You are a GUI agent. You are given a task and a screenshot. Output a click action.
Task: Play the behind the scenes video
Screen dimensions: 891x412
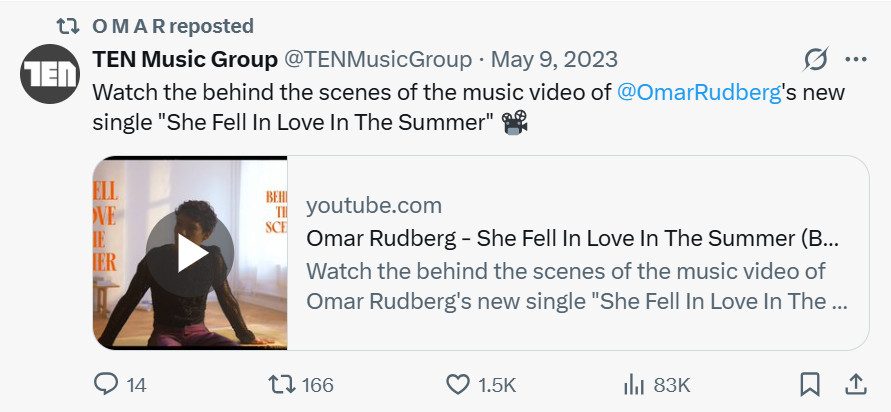[190, 253]
